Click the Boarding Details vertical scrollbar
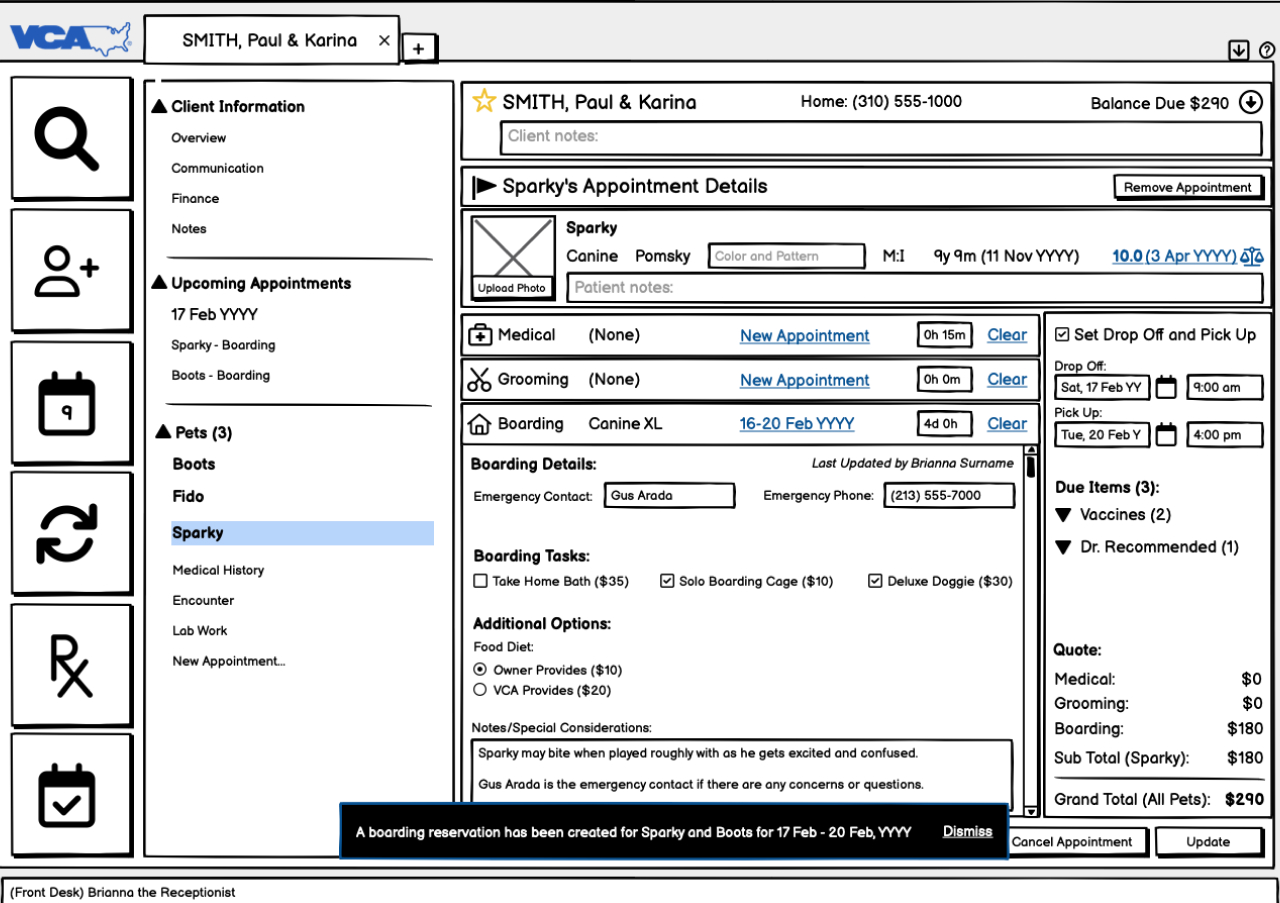This screenshot has height=903, width=1280. [x=1031, y=630]
